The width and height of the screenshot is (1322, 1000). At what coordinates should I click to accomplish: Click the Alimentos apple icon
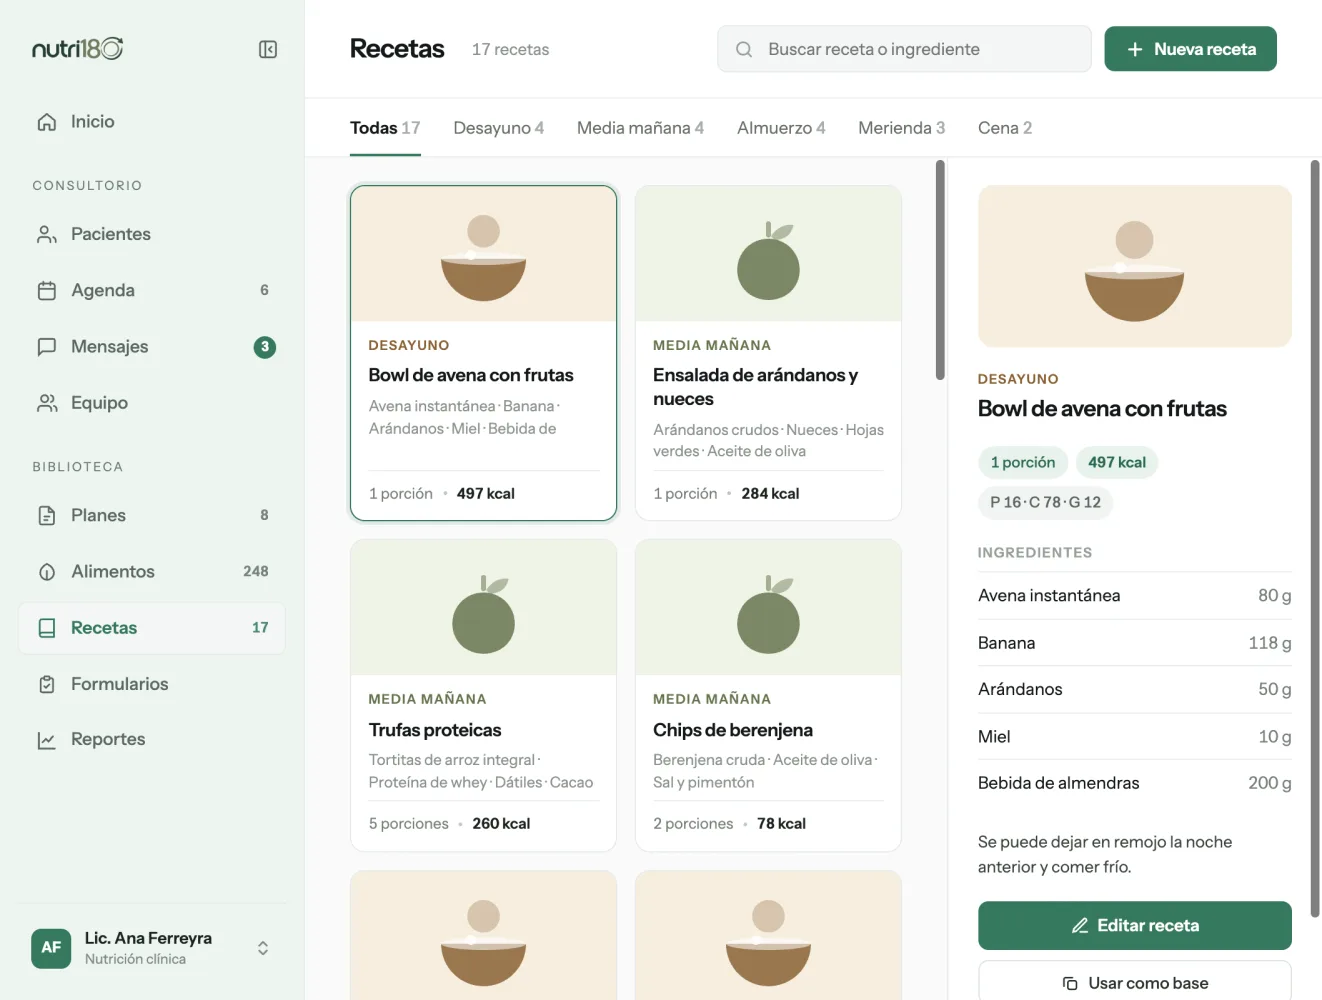click(x=47, y=572)
